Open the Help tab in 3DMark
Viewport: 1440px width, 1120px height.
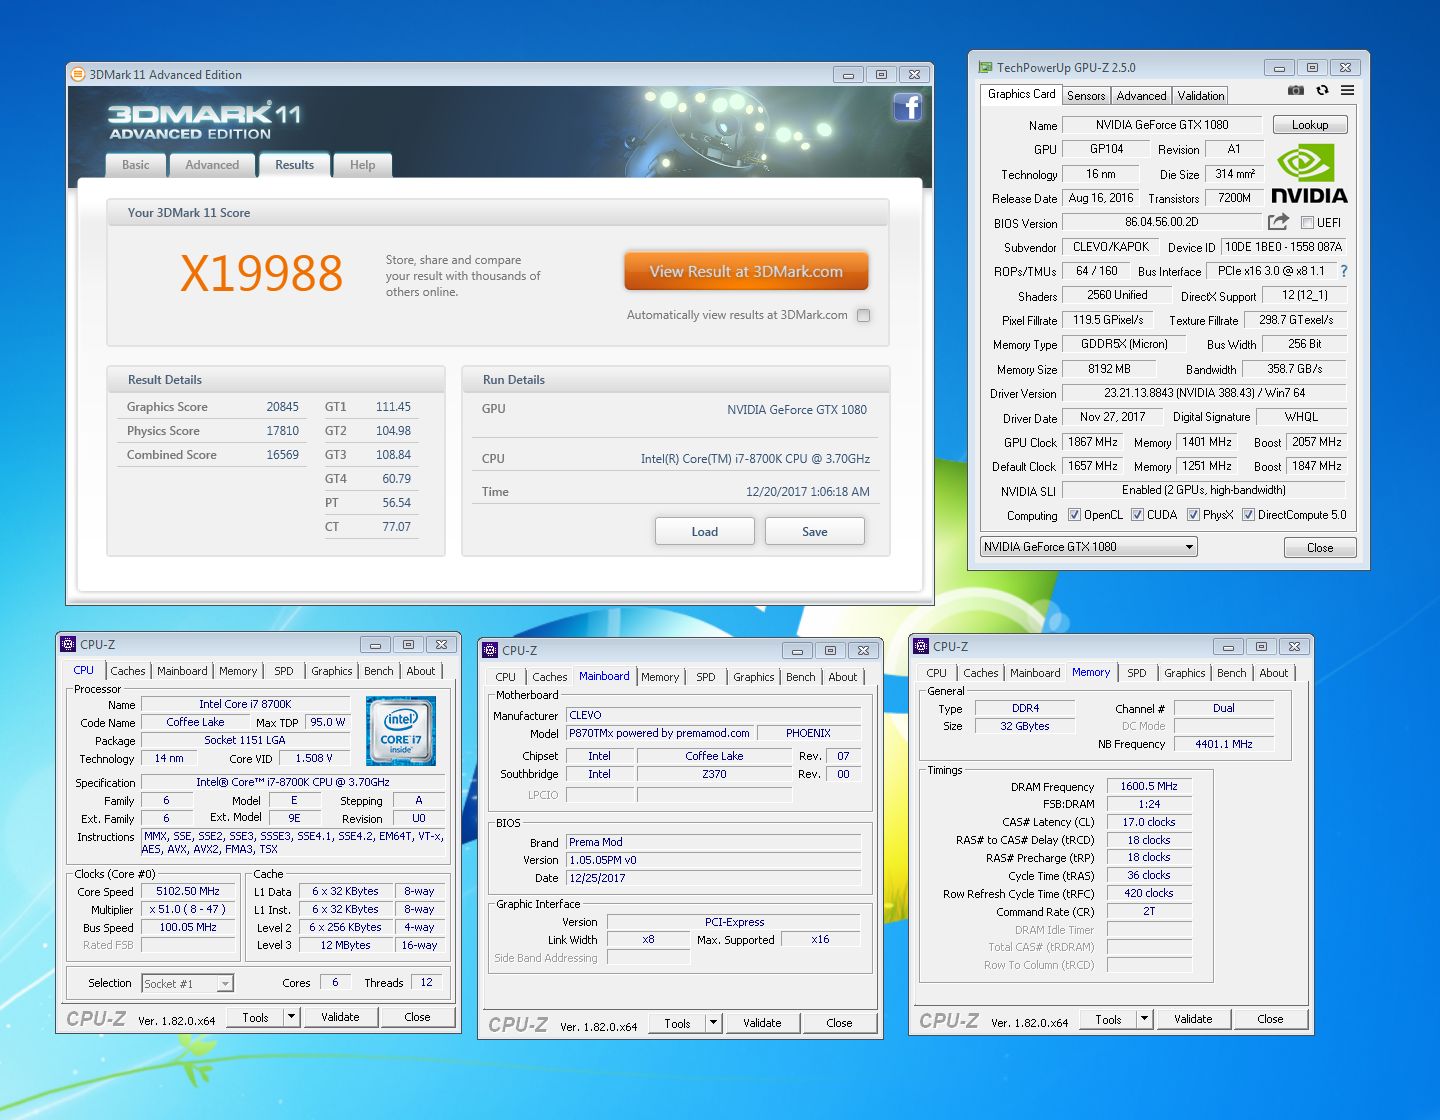[x=362, y=165]
